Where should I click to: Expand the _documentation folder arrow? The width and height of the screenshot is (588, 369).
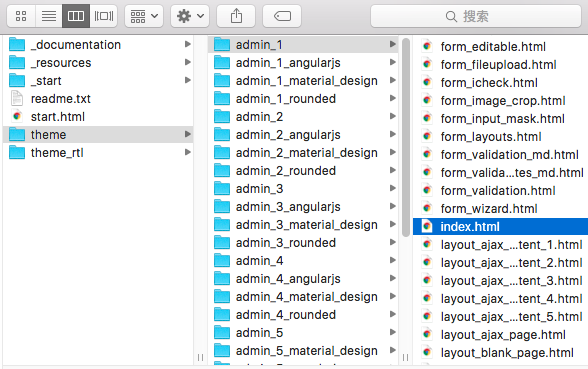188,44
